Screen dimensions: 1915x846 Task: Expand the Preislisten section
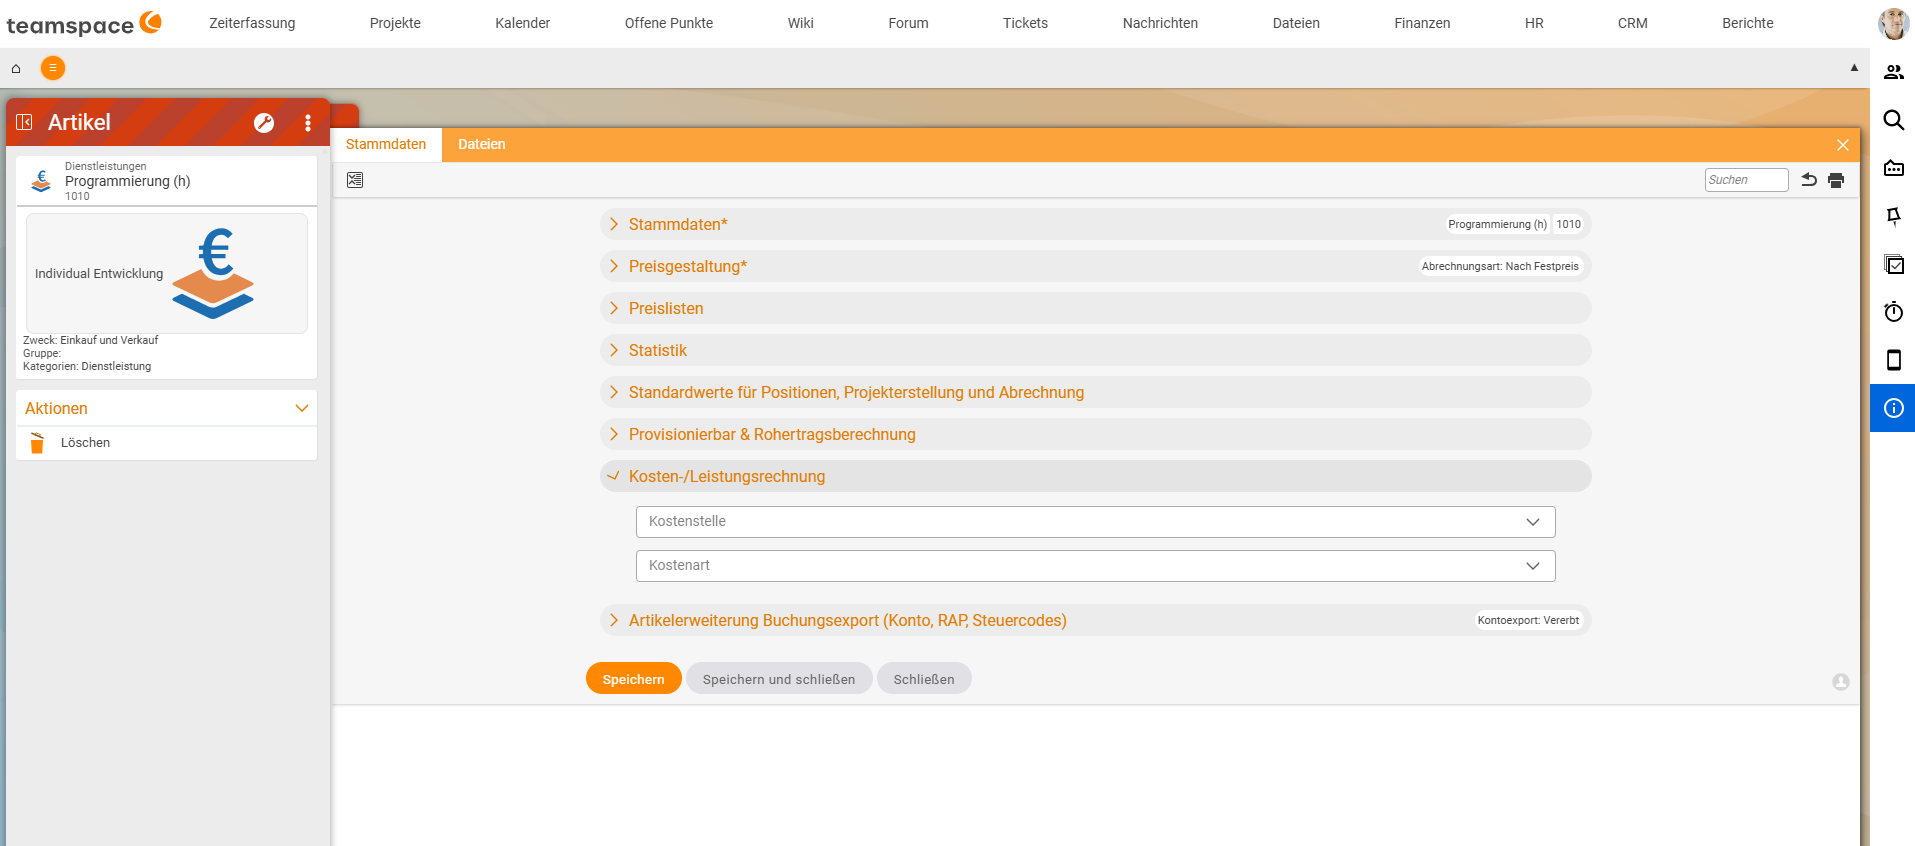[1095, 308]
